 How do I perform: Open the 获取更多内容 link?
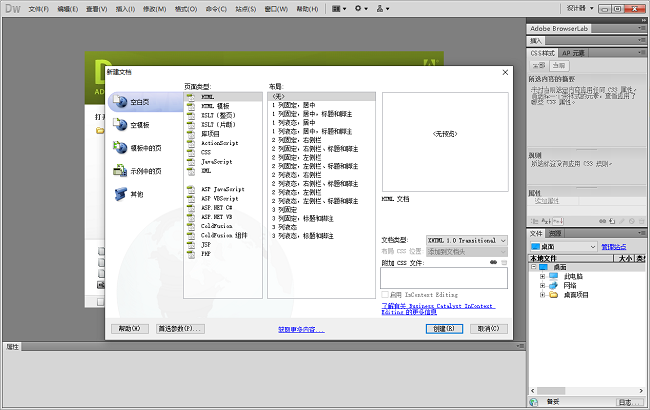coord(302,328)
